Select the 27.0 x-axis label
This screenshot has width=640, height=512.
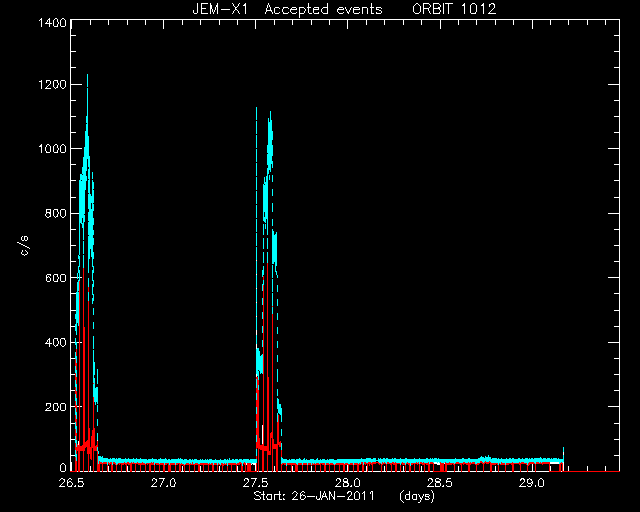163,483
